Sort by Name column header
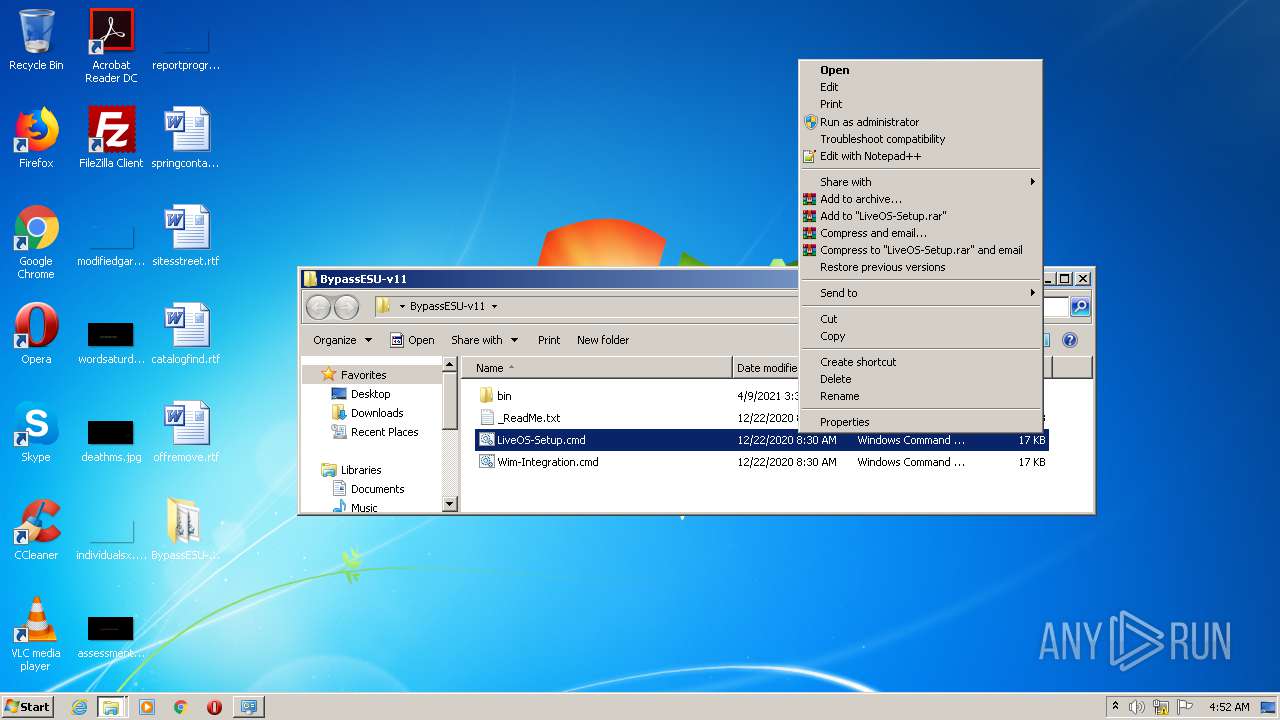The image size is (1280, 720). pos(597,368)
